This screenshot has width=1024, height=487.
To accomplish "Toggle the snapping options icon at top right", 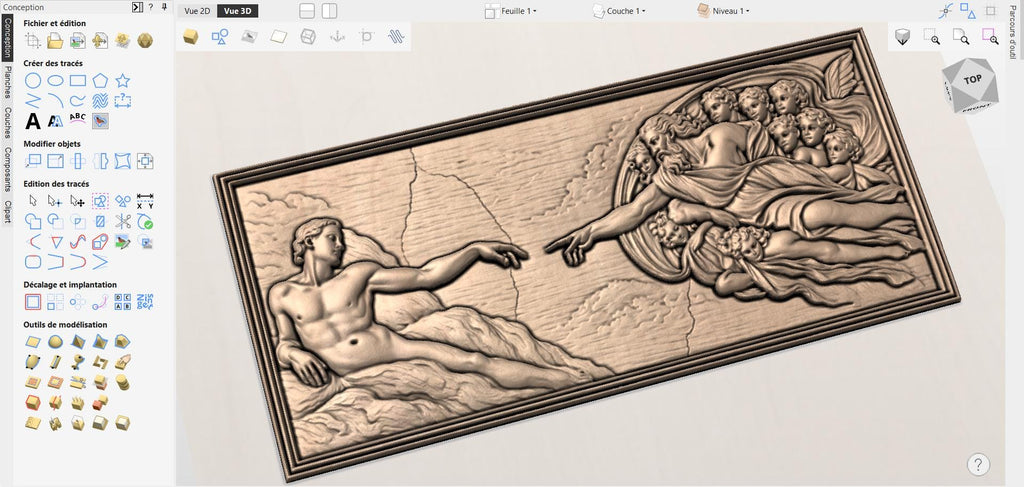I will pos(946,11).
